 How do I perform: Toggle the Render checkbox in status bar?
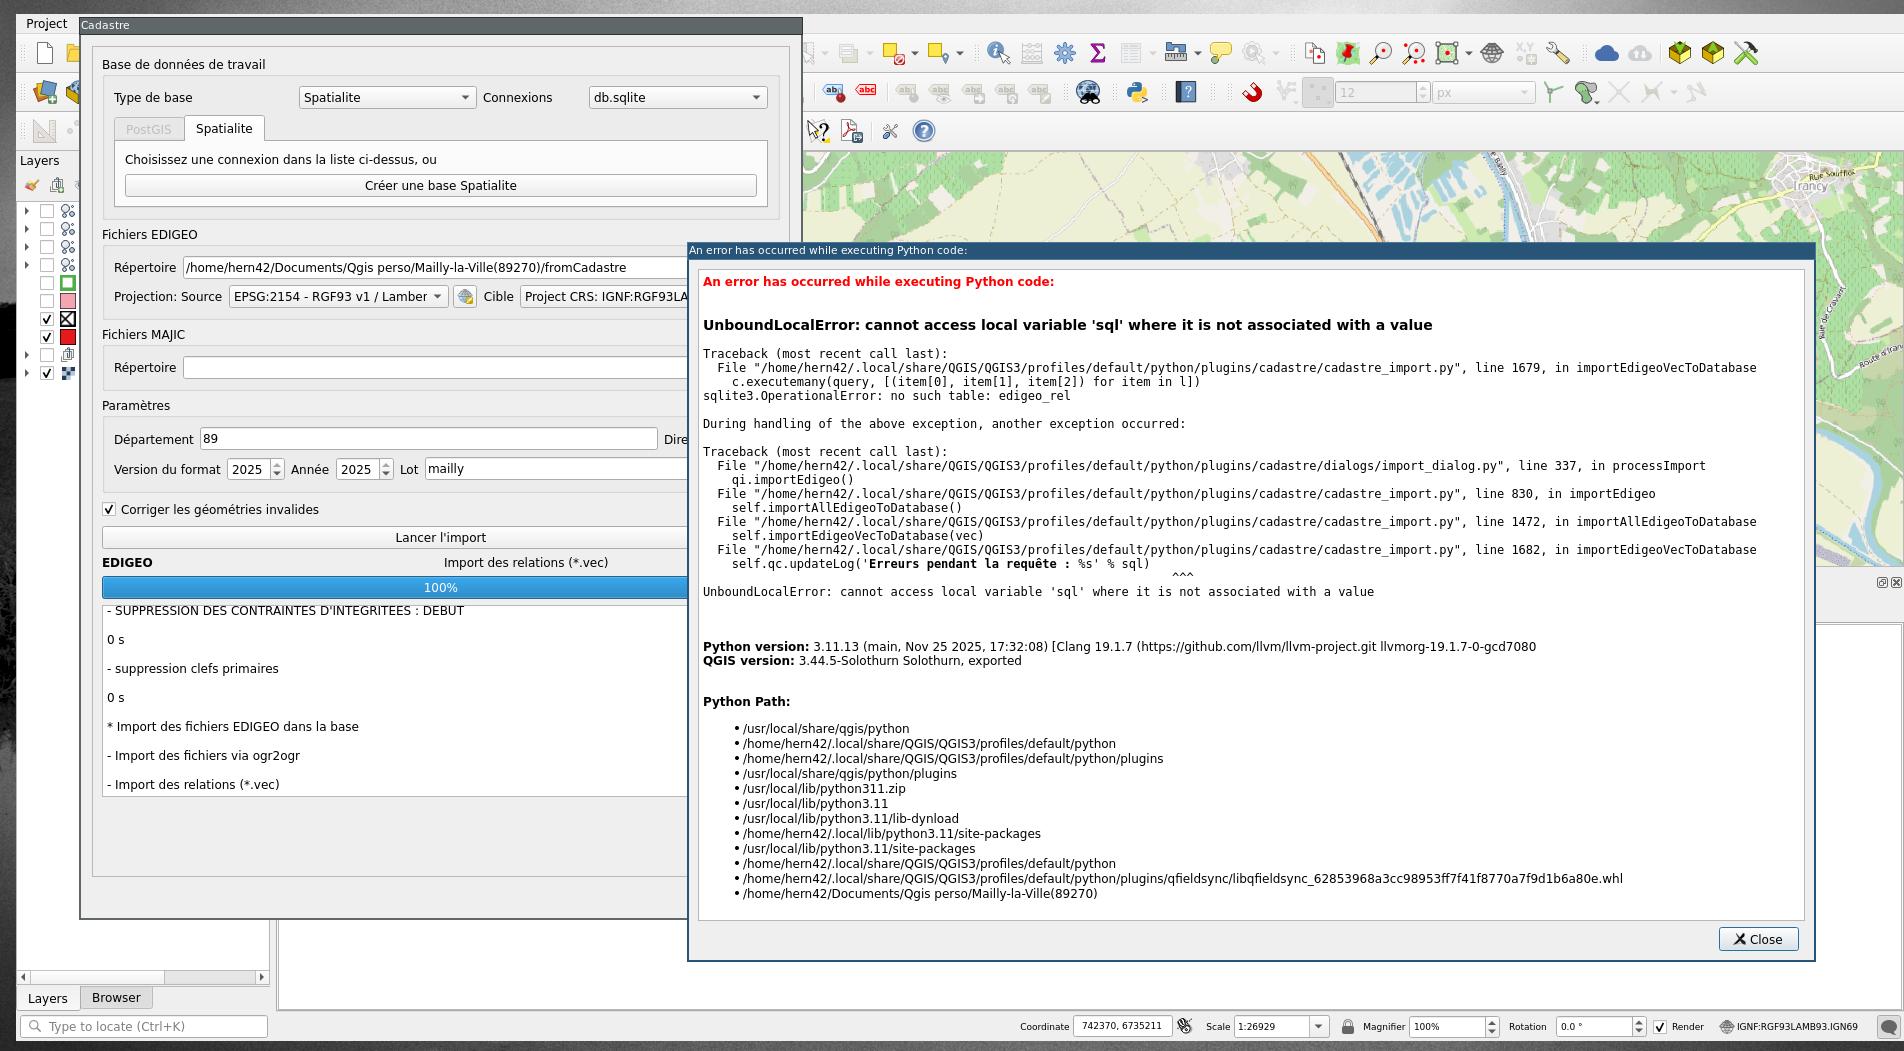(1660, 1027)
